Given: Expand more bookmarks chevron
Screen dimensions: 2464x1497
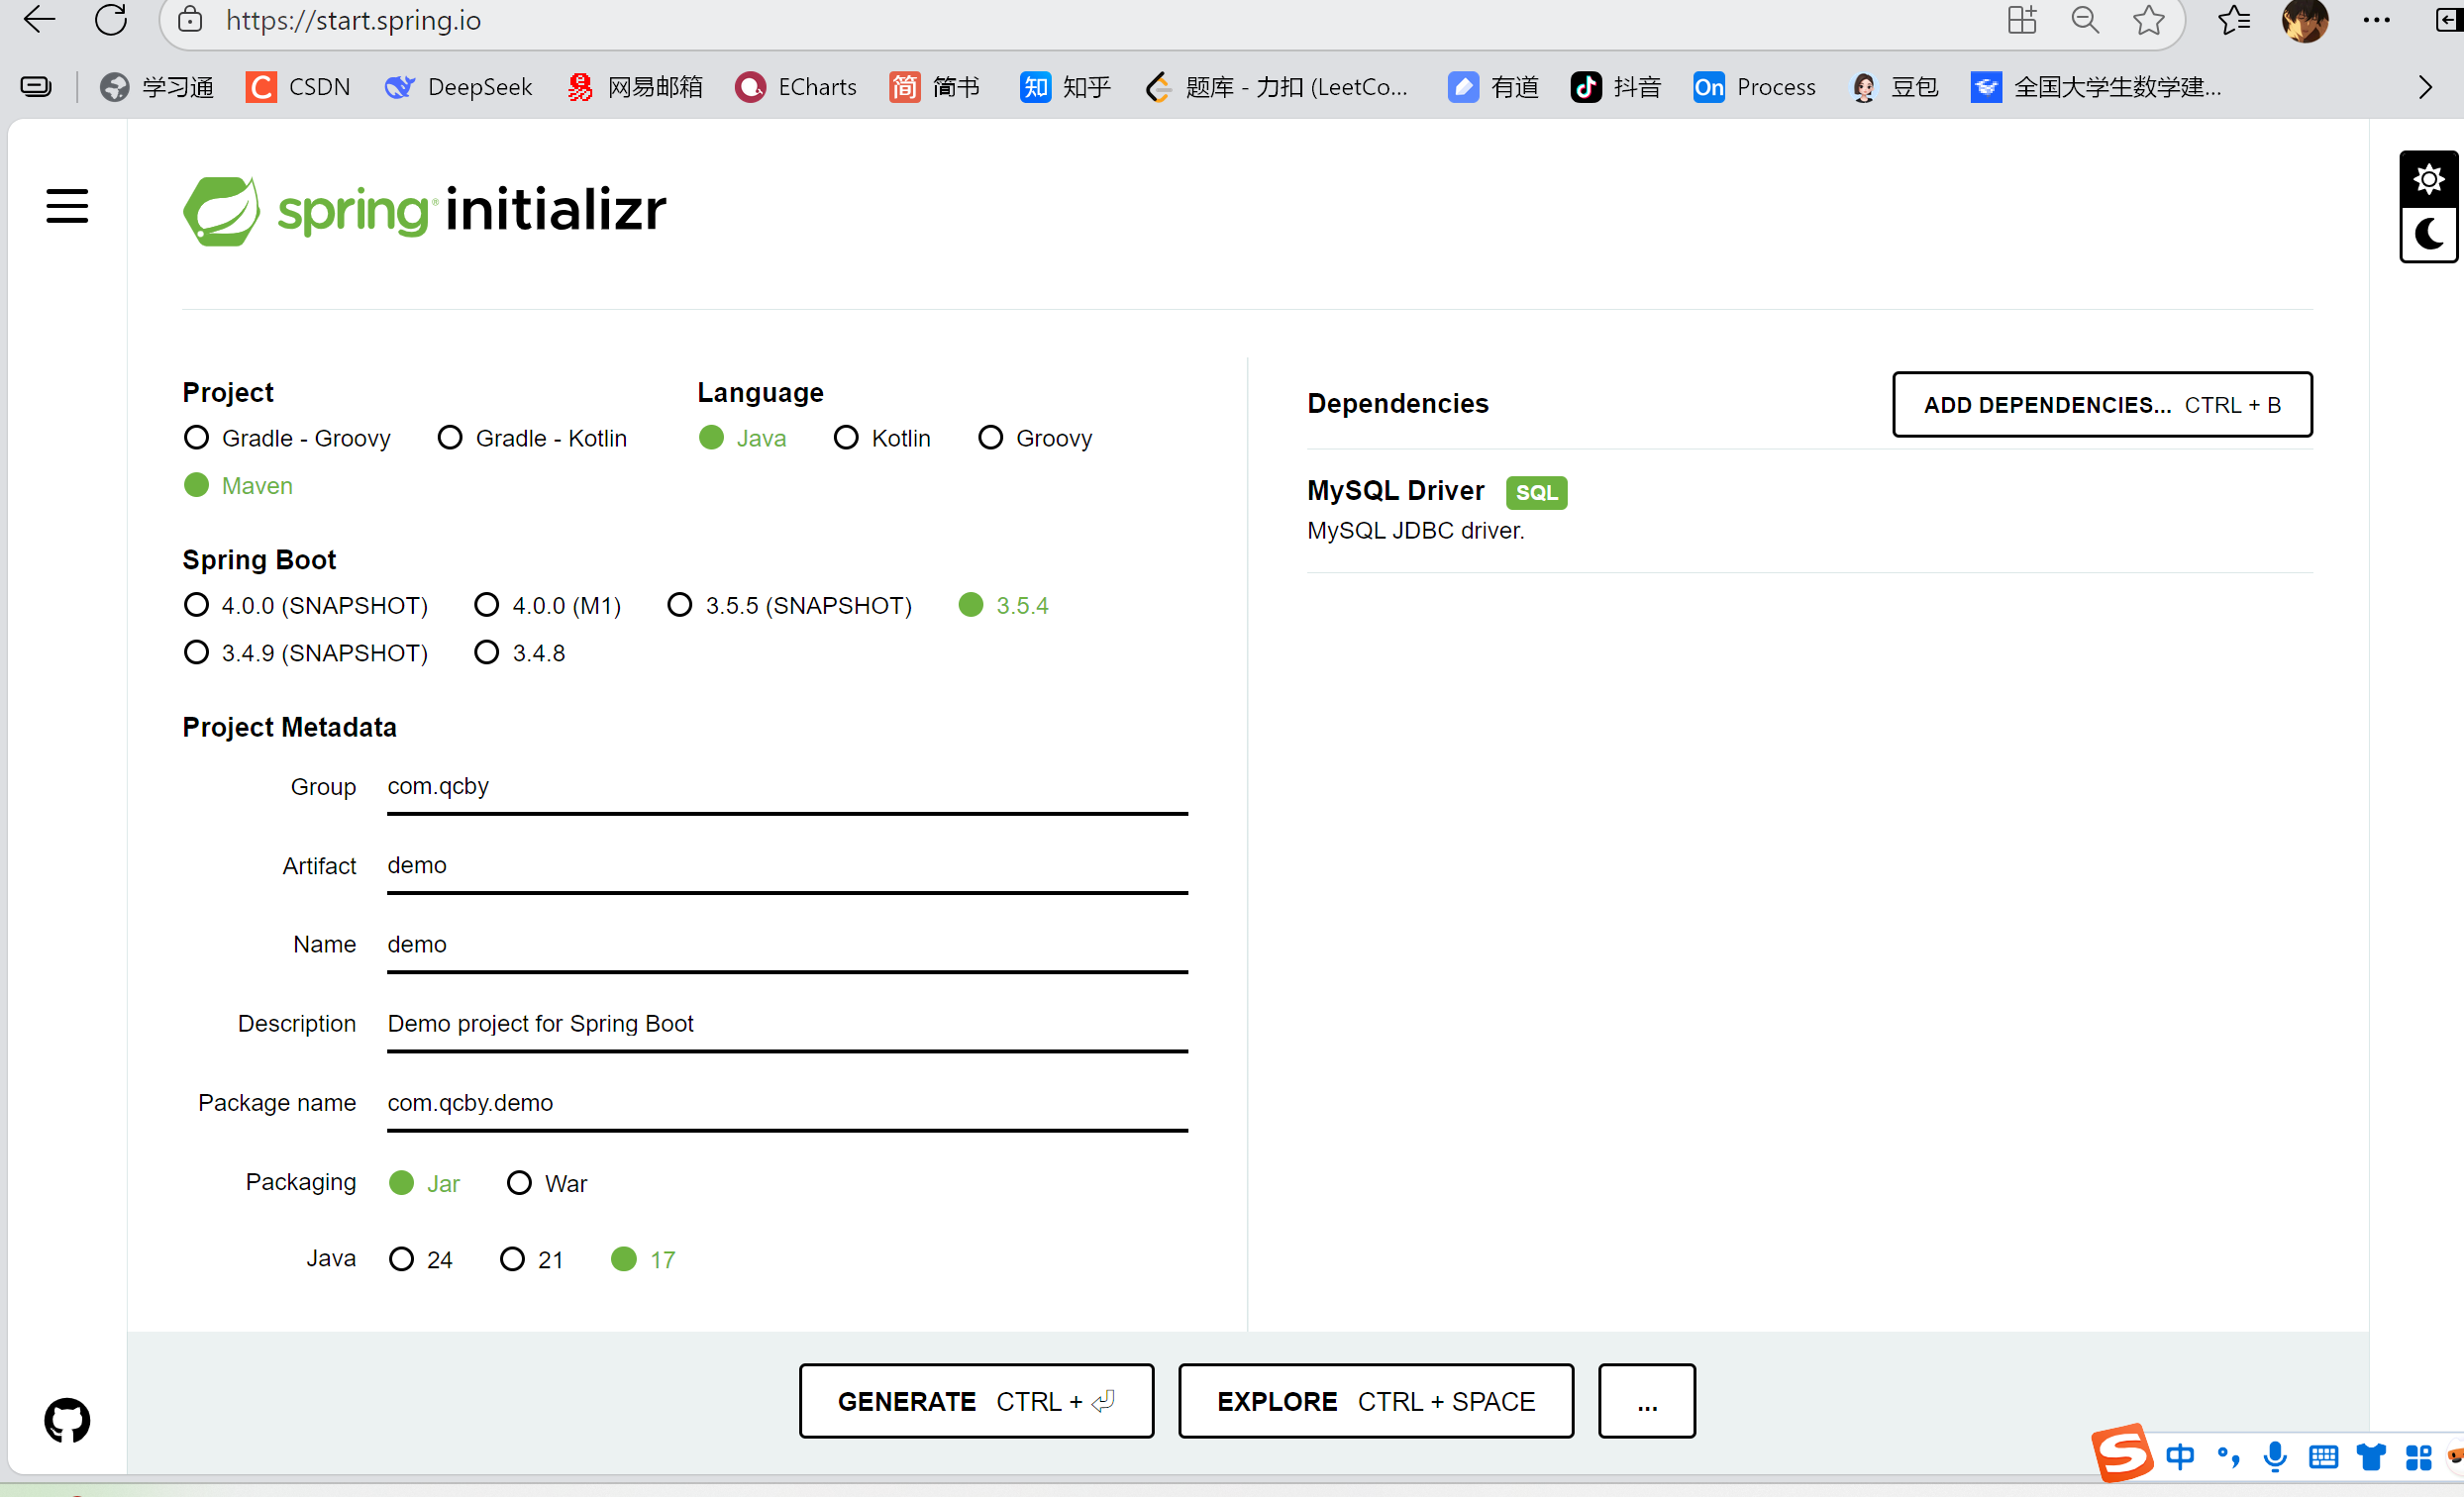Looking at the screenshot, I should 2425,87.
